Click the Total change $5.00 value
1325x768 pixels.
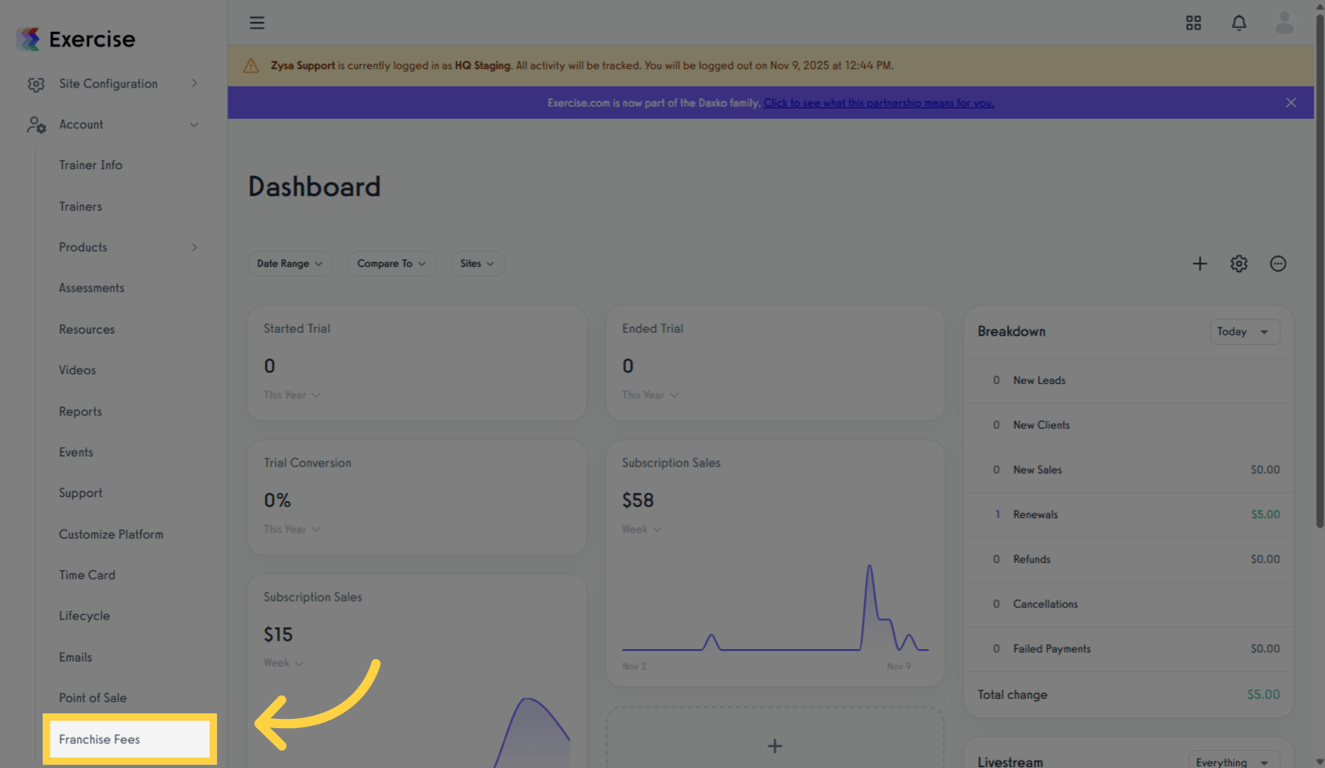[1263, 695]
